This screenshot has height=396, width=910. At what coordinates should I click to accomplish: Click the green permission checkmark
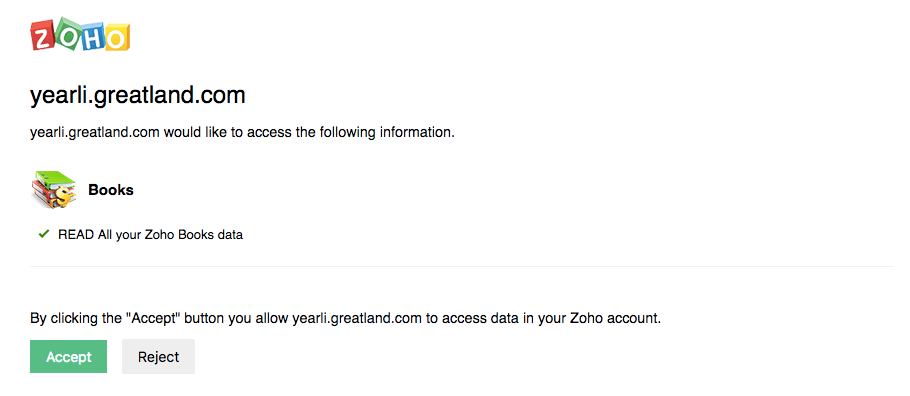click(43, 235)
